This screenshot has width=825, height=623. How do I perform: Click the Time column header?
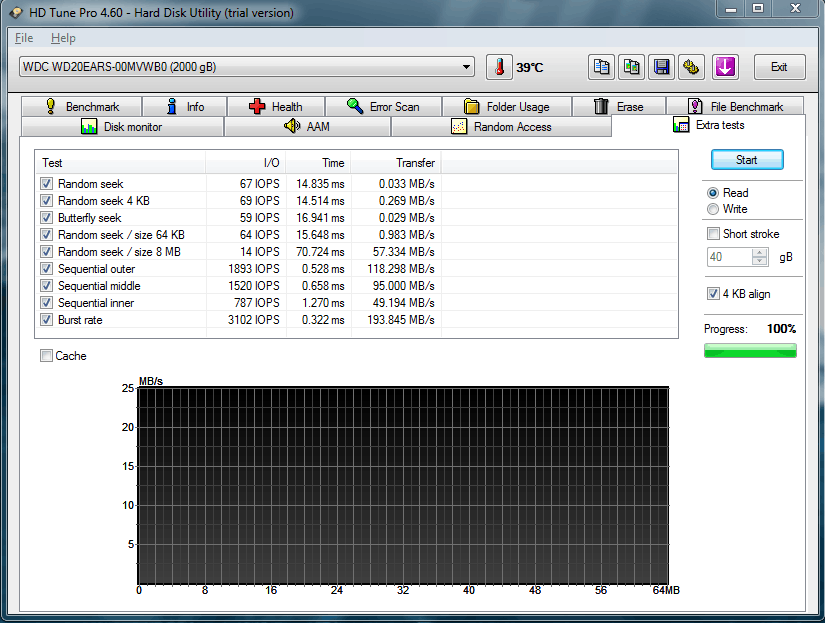pyautogui.click(x=318, y=163)
